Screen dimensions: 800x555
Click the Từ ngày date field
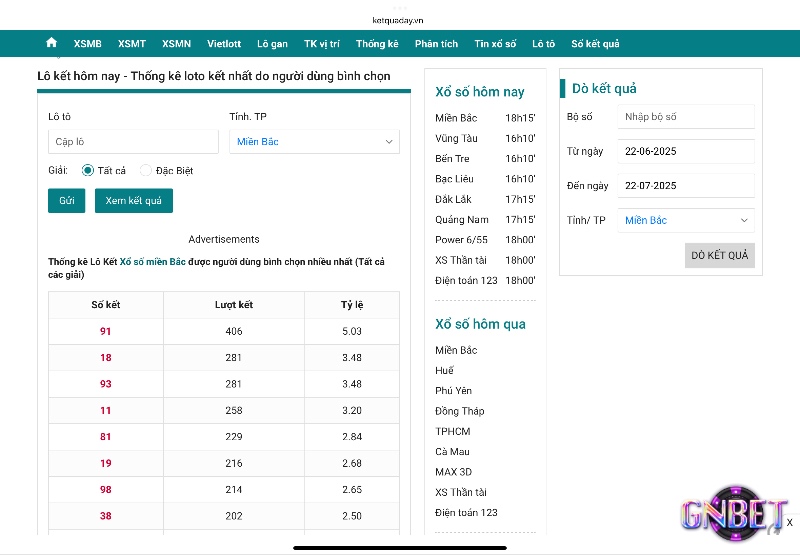(x=686, y=152)
